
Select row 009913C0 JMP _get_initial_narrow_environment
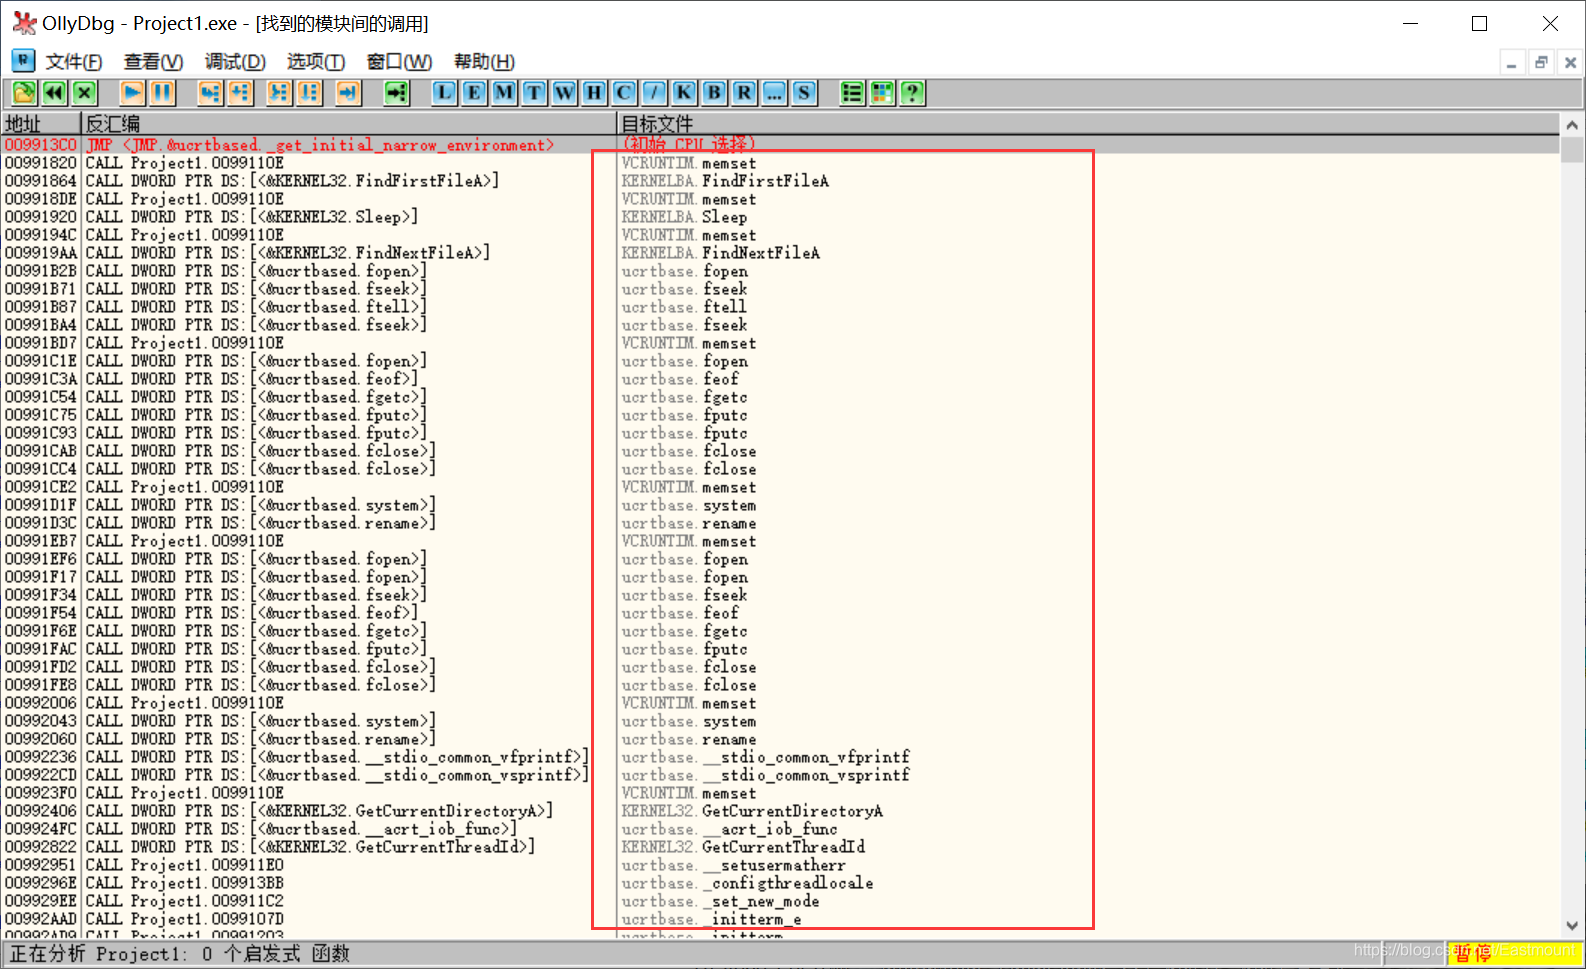780,145
